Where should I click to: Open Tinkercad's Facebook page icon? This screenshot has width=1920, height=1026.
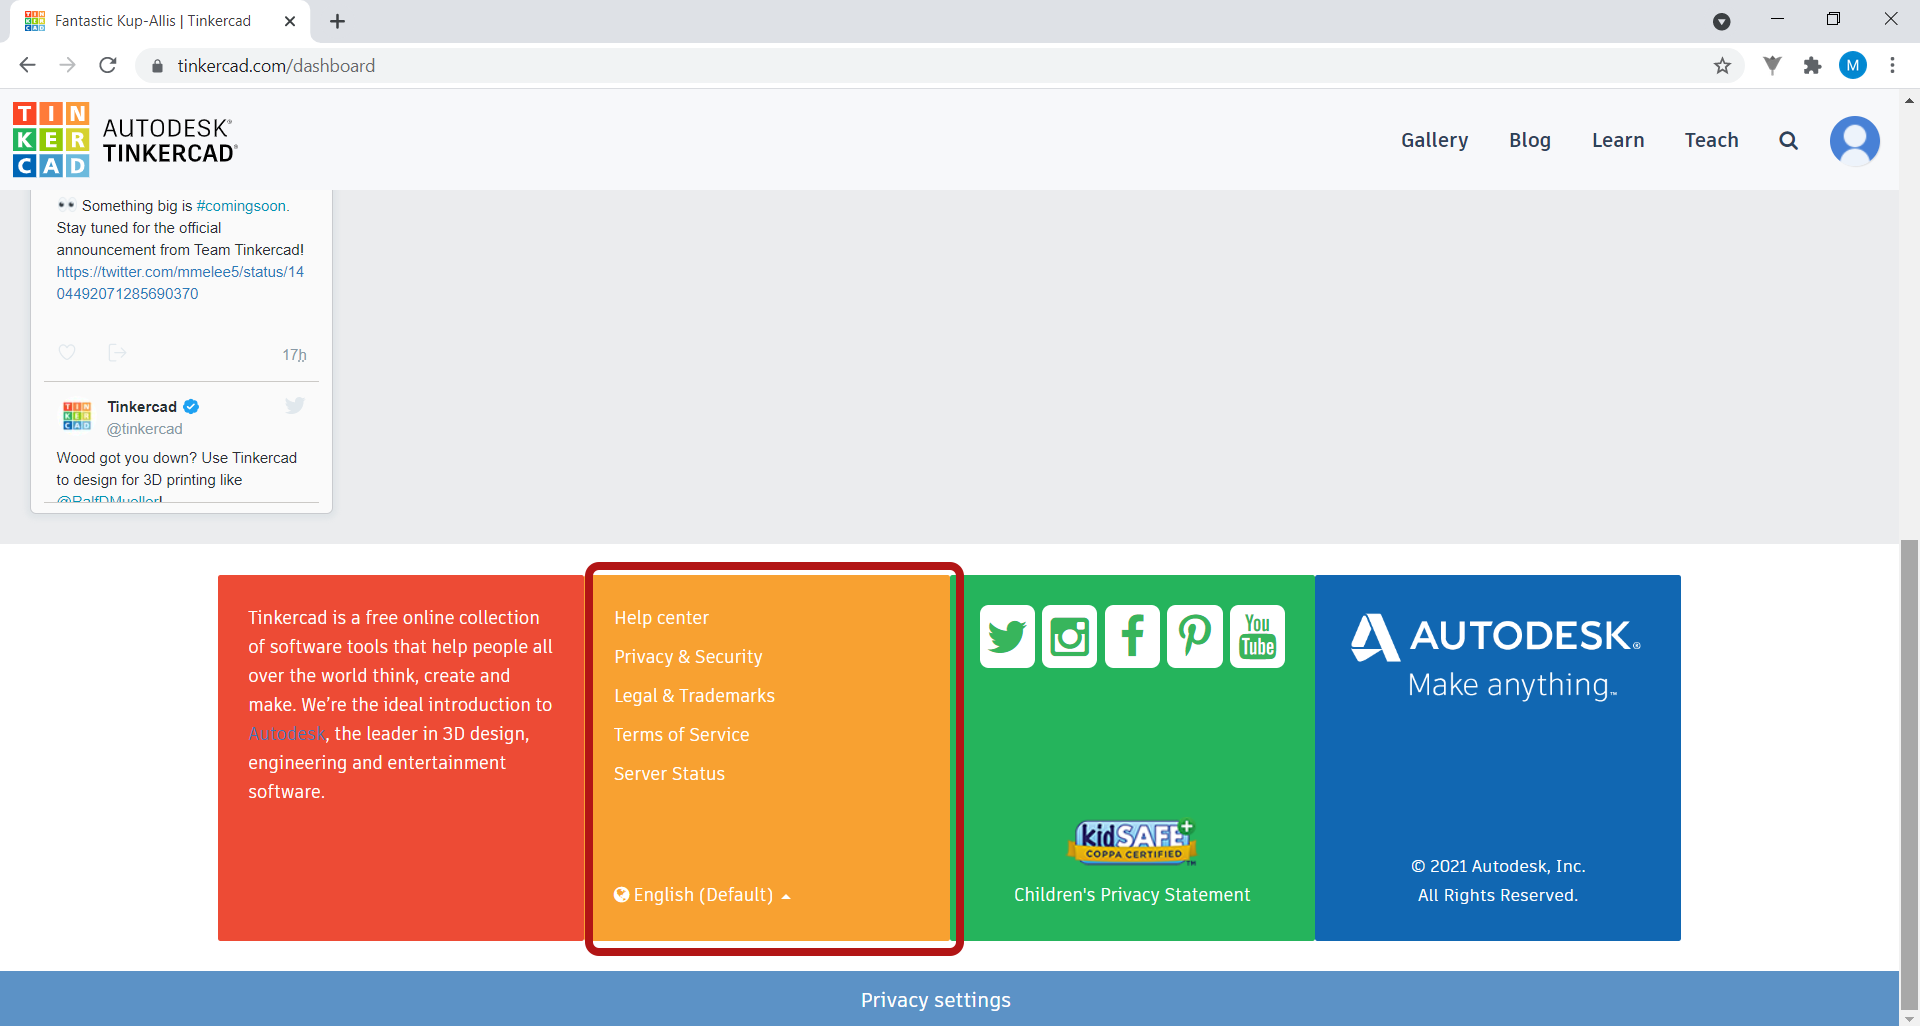[1132, 636]
